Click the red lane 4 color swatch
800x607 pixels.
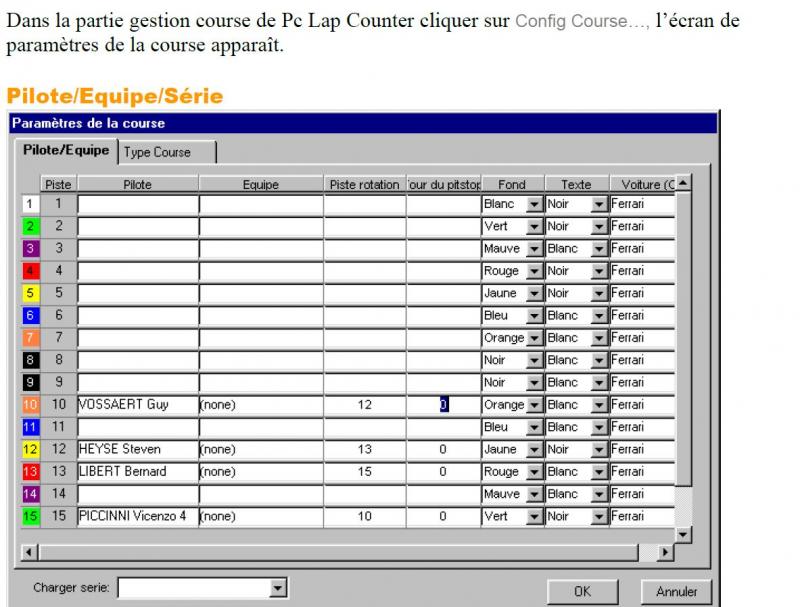29,271
